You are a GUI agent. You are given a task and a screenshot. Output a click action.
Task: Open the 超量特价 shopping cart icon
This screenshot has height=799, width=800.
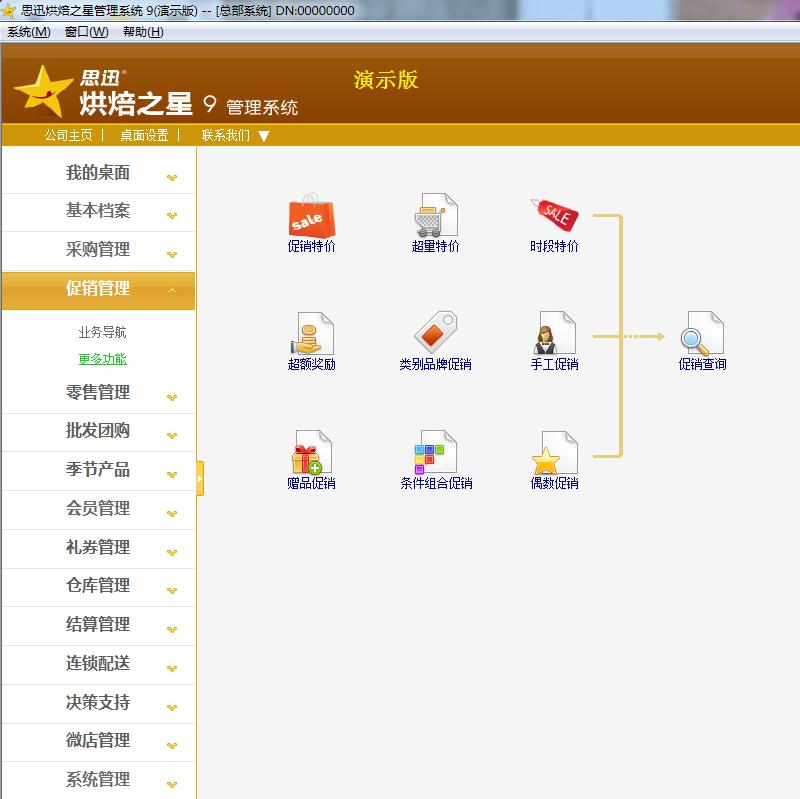(435, 215)
